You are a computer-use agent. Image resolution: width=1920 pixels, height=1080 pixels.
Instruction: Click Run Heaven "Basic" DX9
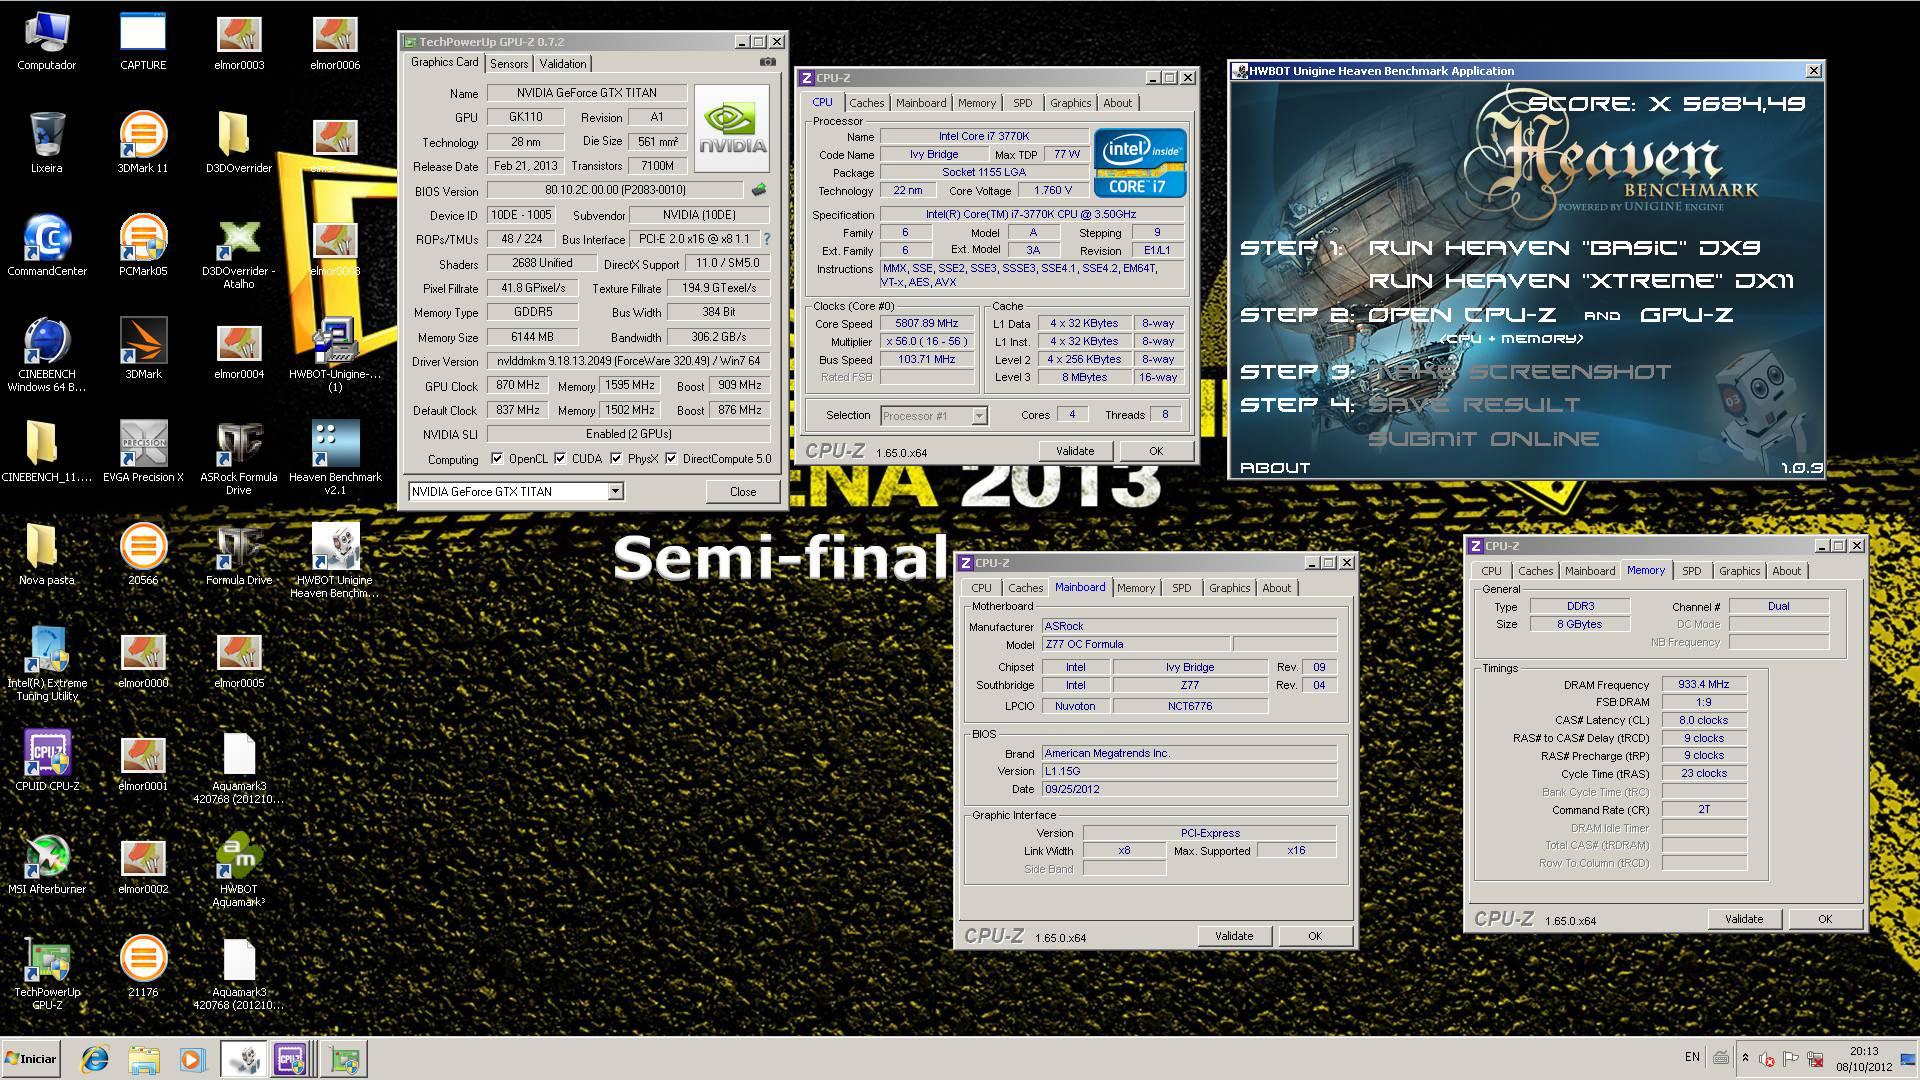tap(1564, 248)
